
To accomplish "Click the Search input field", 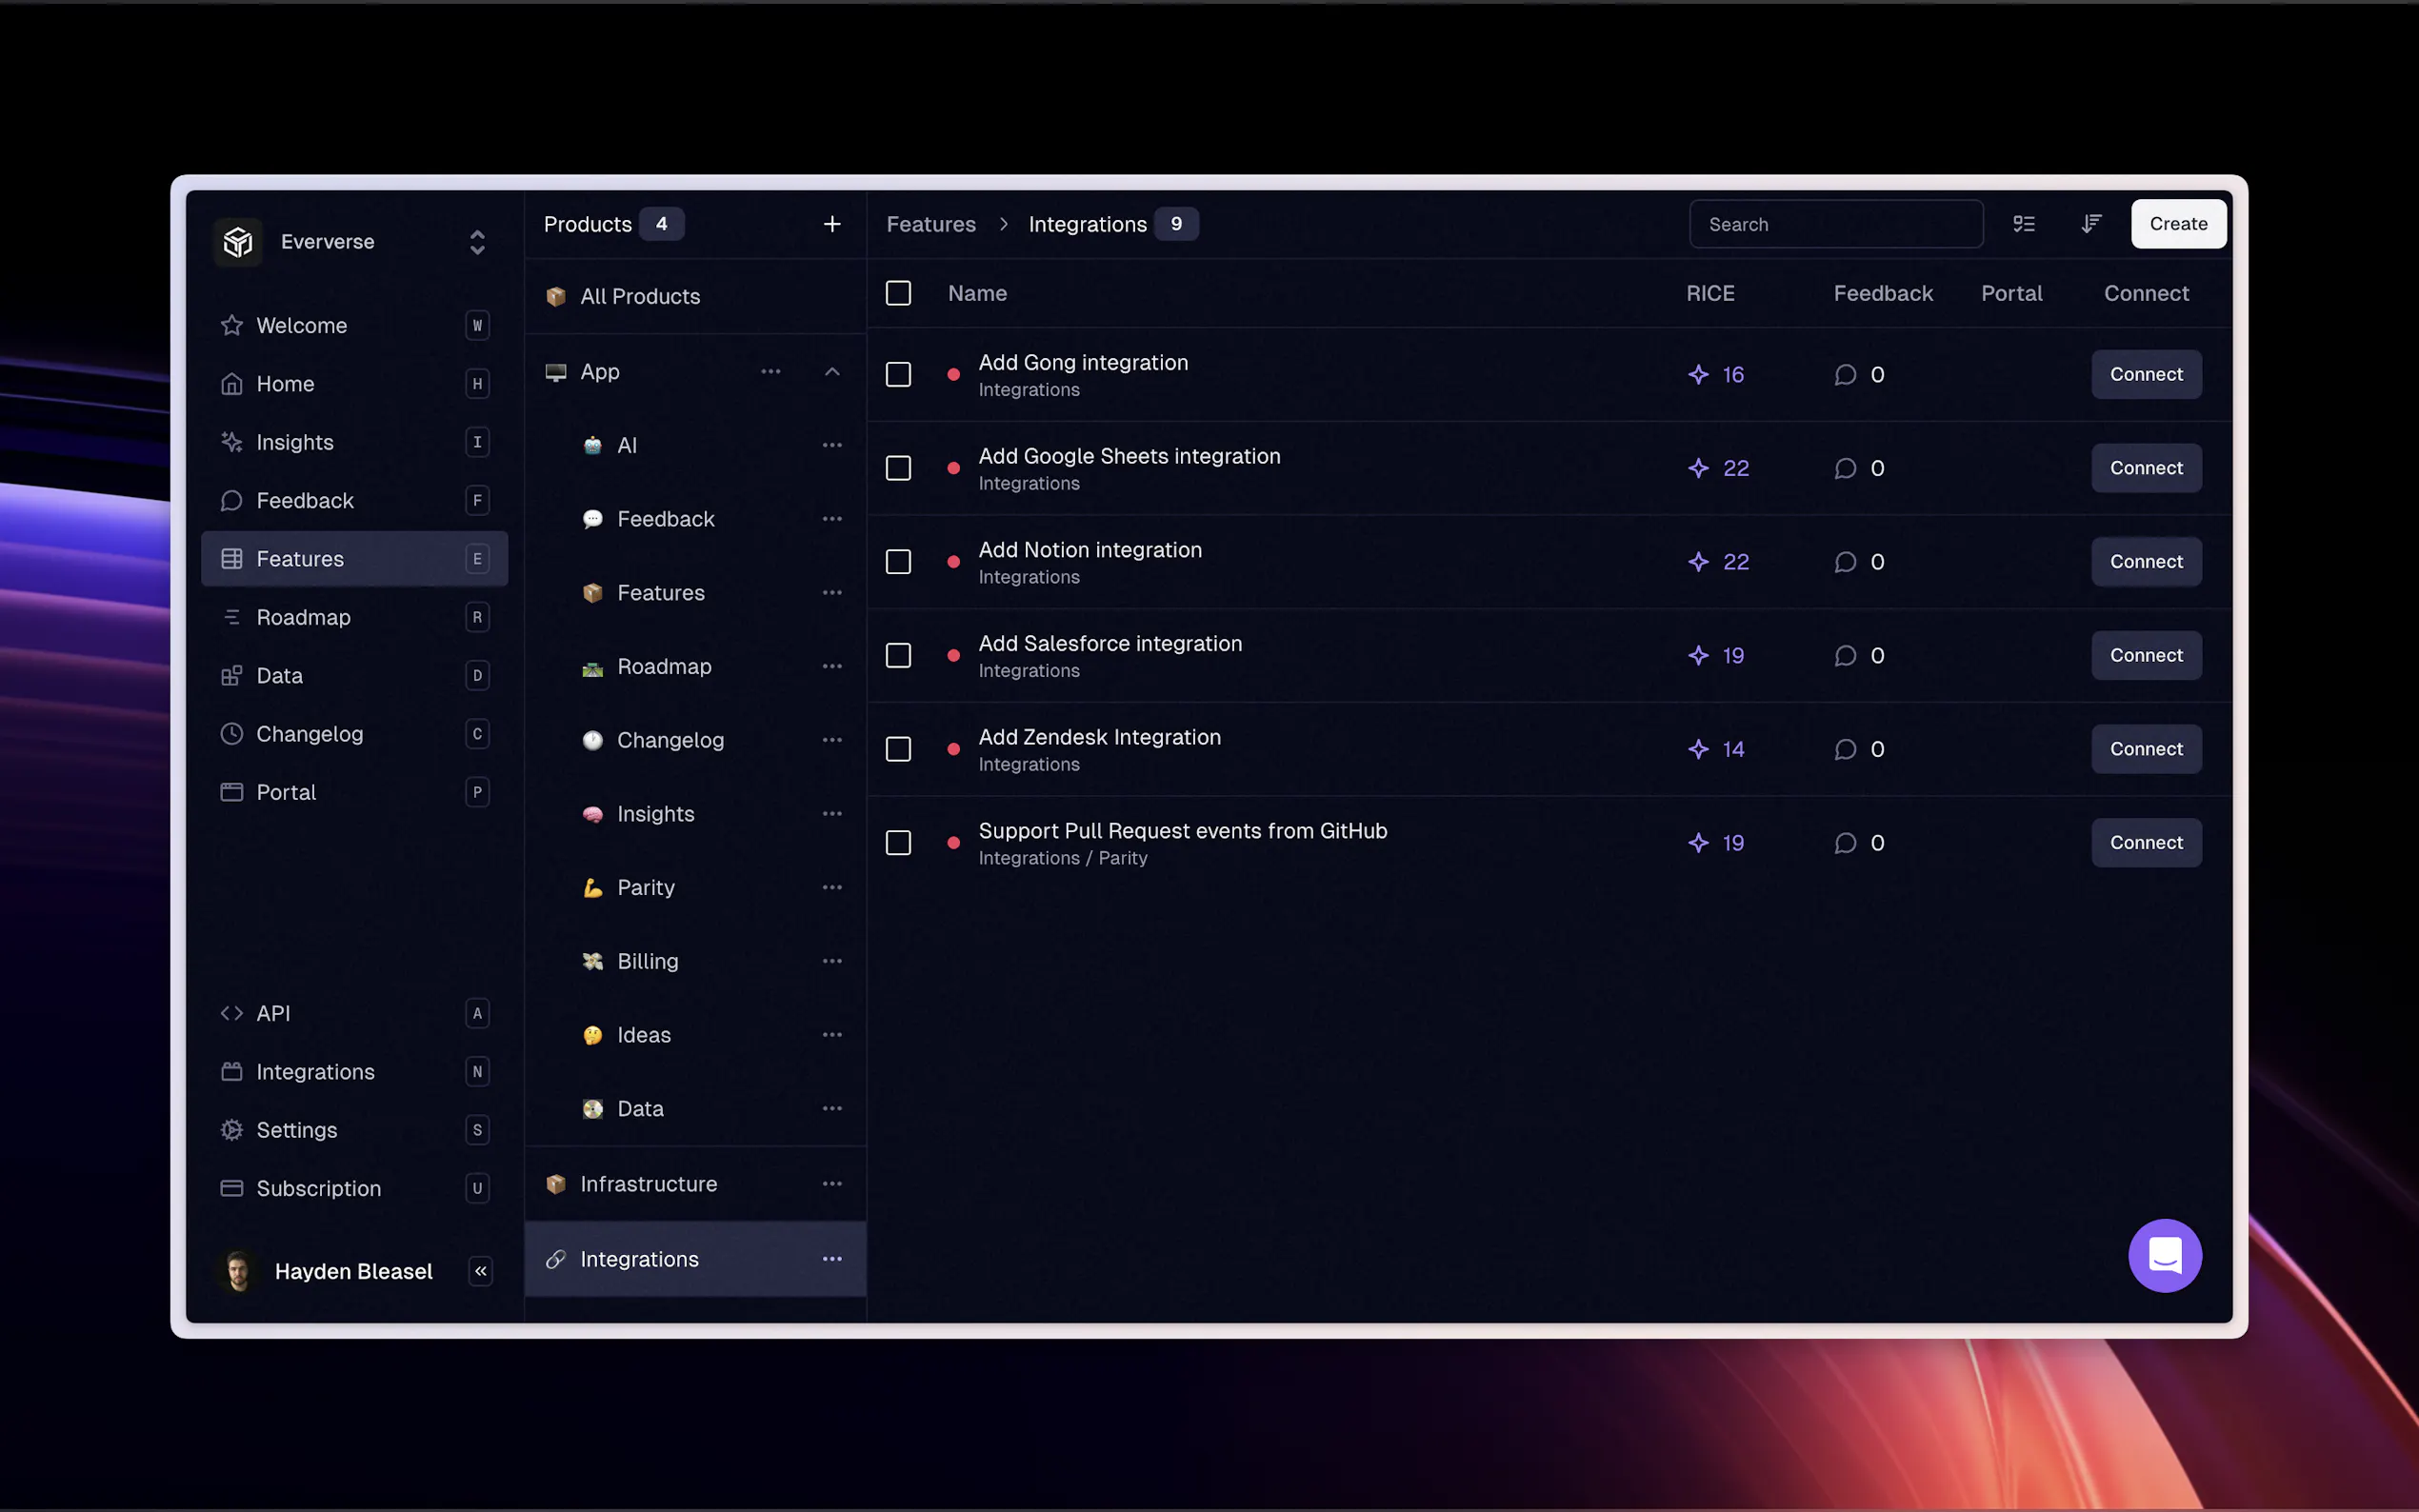I will tap(1835, 224).
